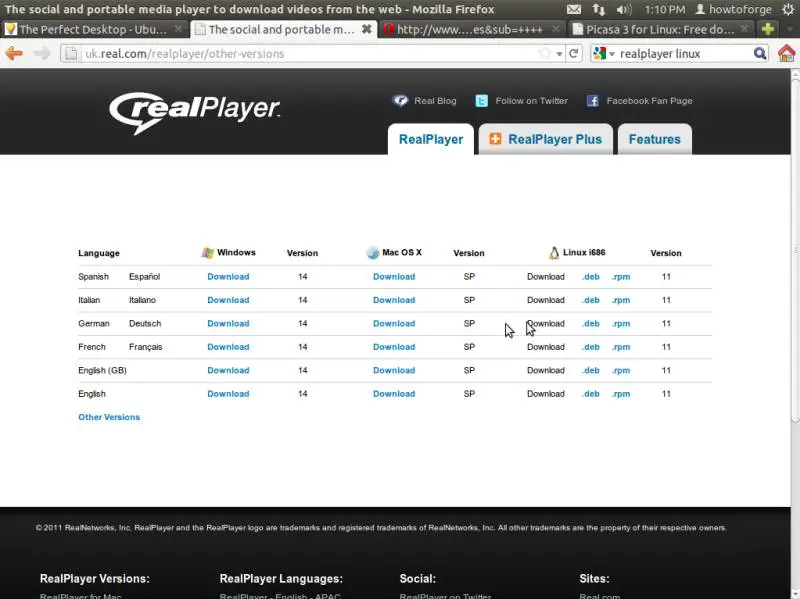Image resolution: width=800 pixels, height=599 pixels.
Task: Click the Other Versions link
Action: (109, 417)
